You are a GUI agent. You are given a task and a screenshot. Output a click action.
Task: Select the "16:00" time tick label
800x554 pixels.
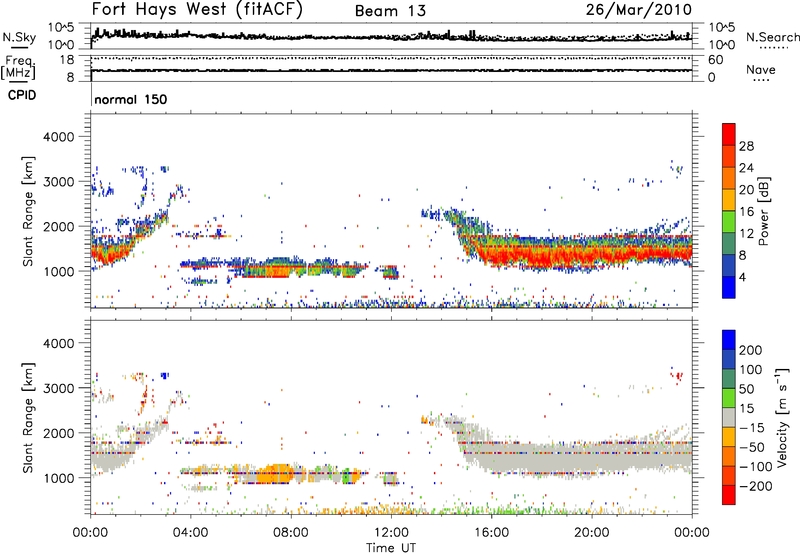[491, 533]
